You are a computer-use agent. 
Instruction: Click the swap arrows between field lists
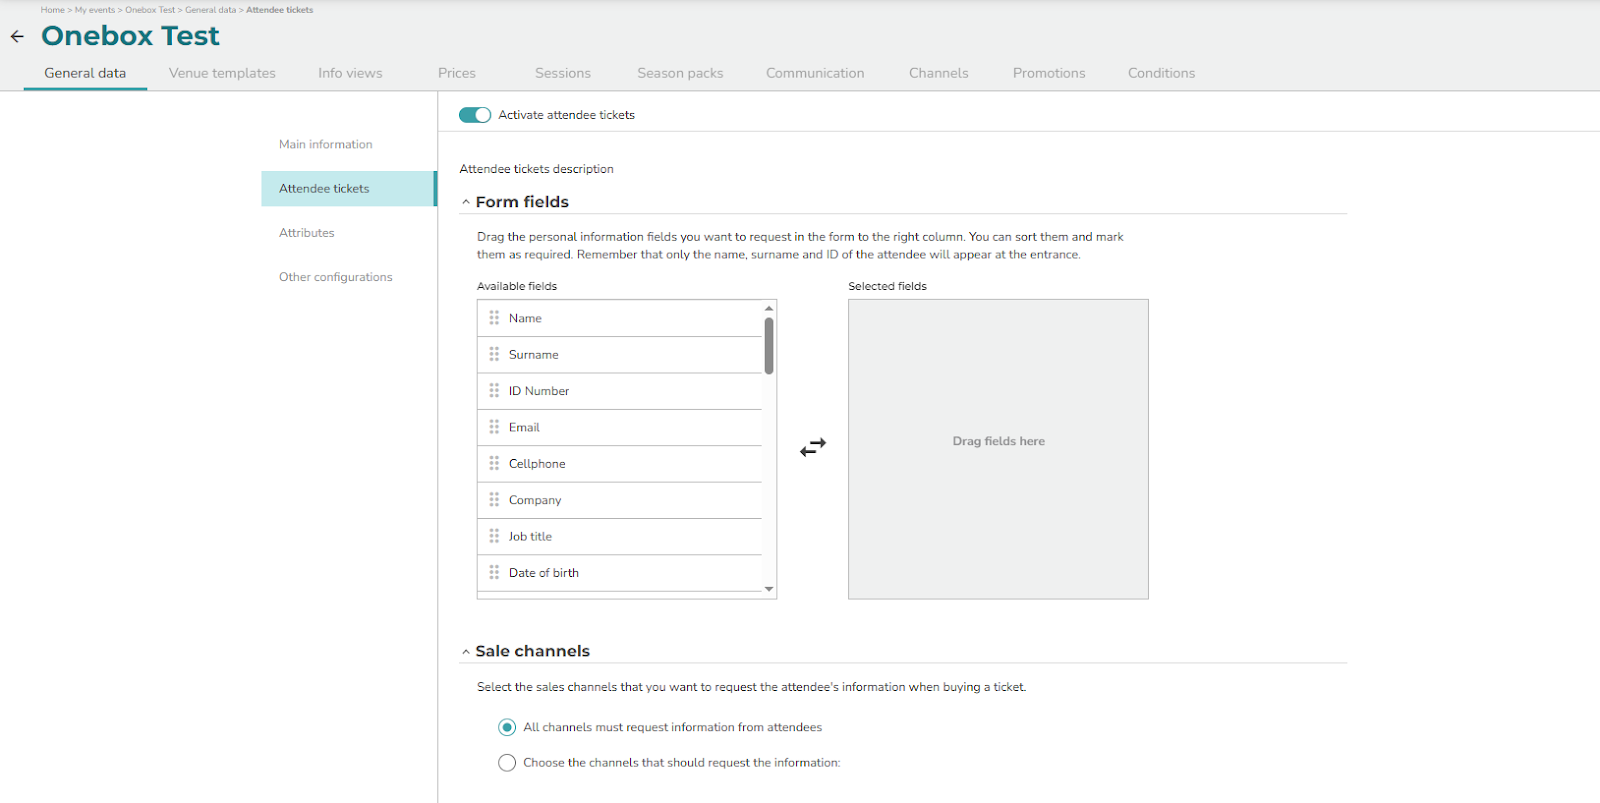coord(813,447)
